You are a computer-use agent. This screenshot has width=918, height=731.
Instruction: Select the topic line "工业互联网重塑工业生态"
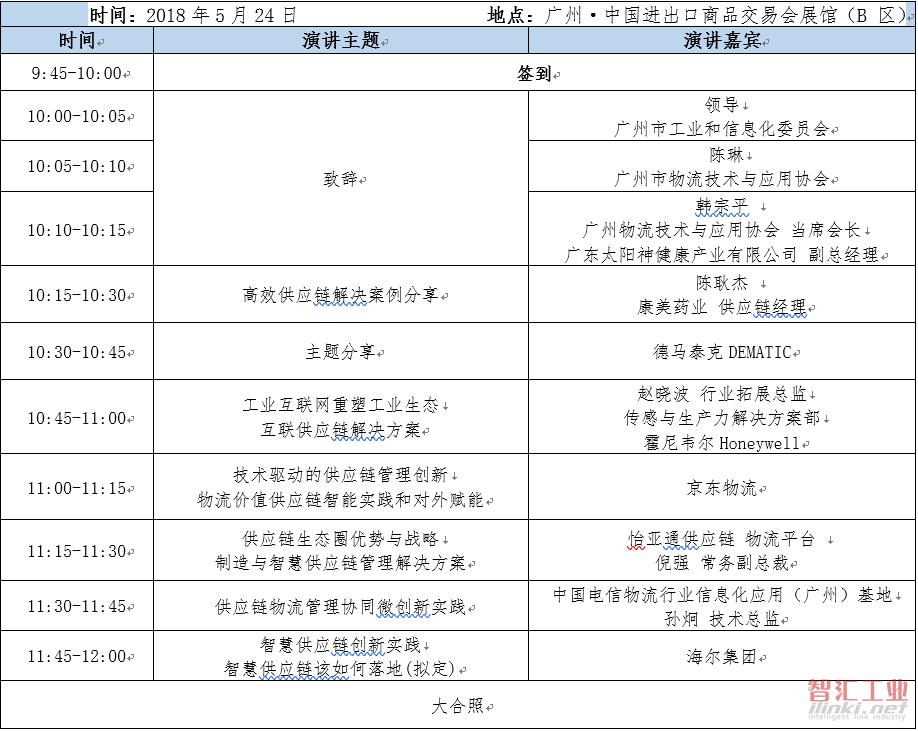pyautogui.click(x=341, y=405)
